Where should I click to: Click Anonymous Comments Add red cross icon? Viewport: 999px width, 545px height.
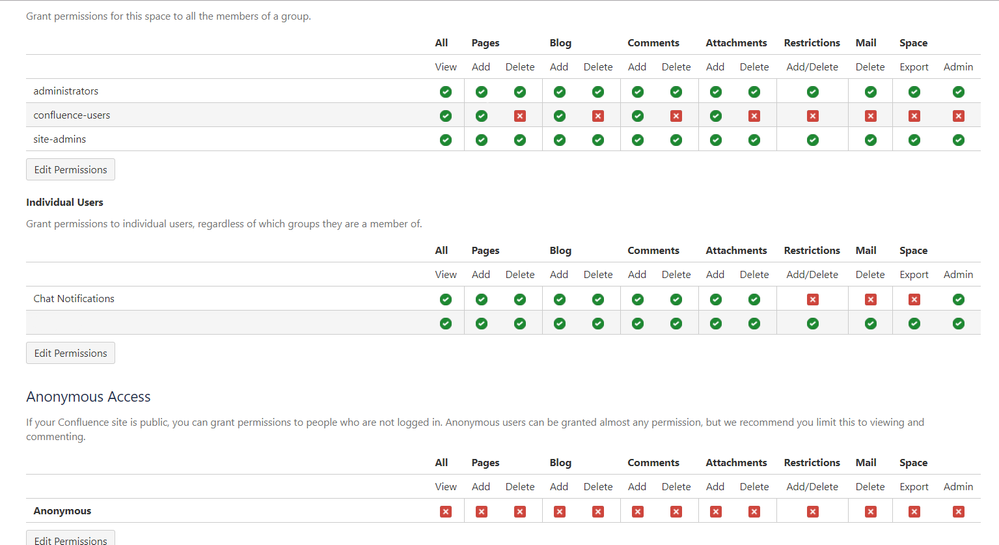pyautogui.click(x=637, y=511)
